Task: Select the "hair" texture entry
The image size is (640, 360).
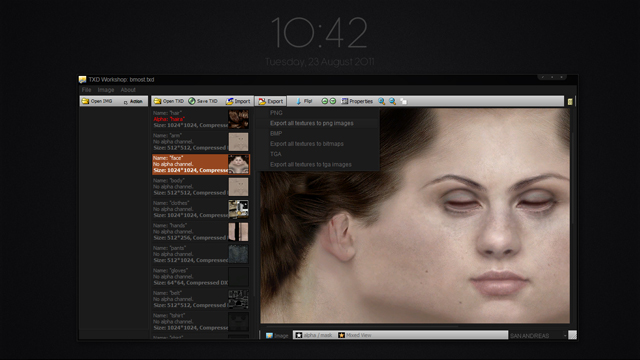Action: (x=200, y=119)
